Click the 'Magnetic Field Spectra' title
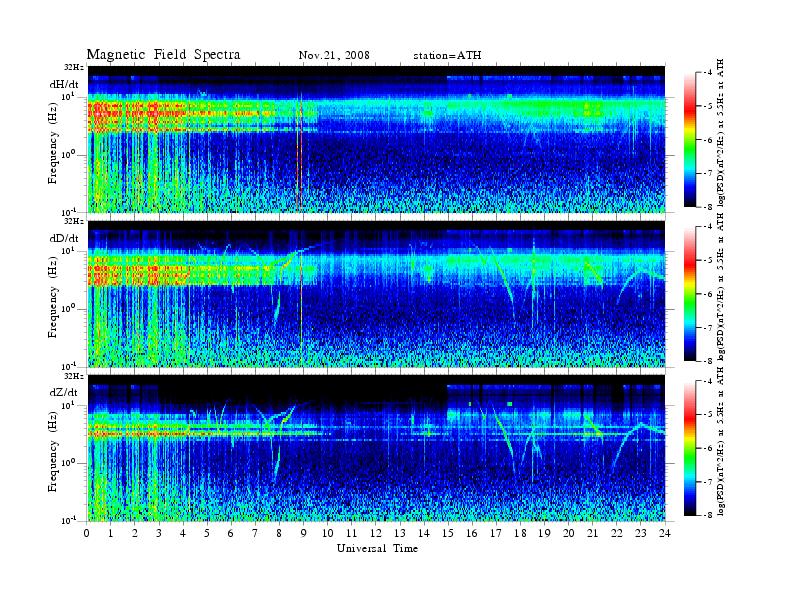The height and width of the screenshot is (612, 792). point(163,55)
